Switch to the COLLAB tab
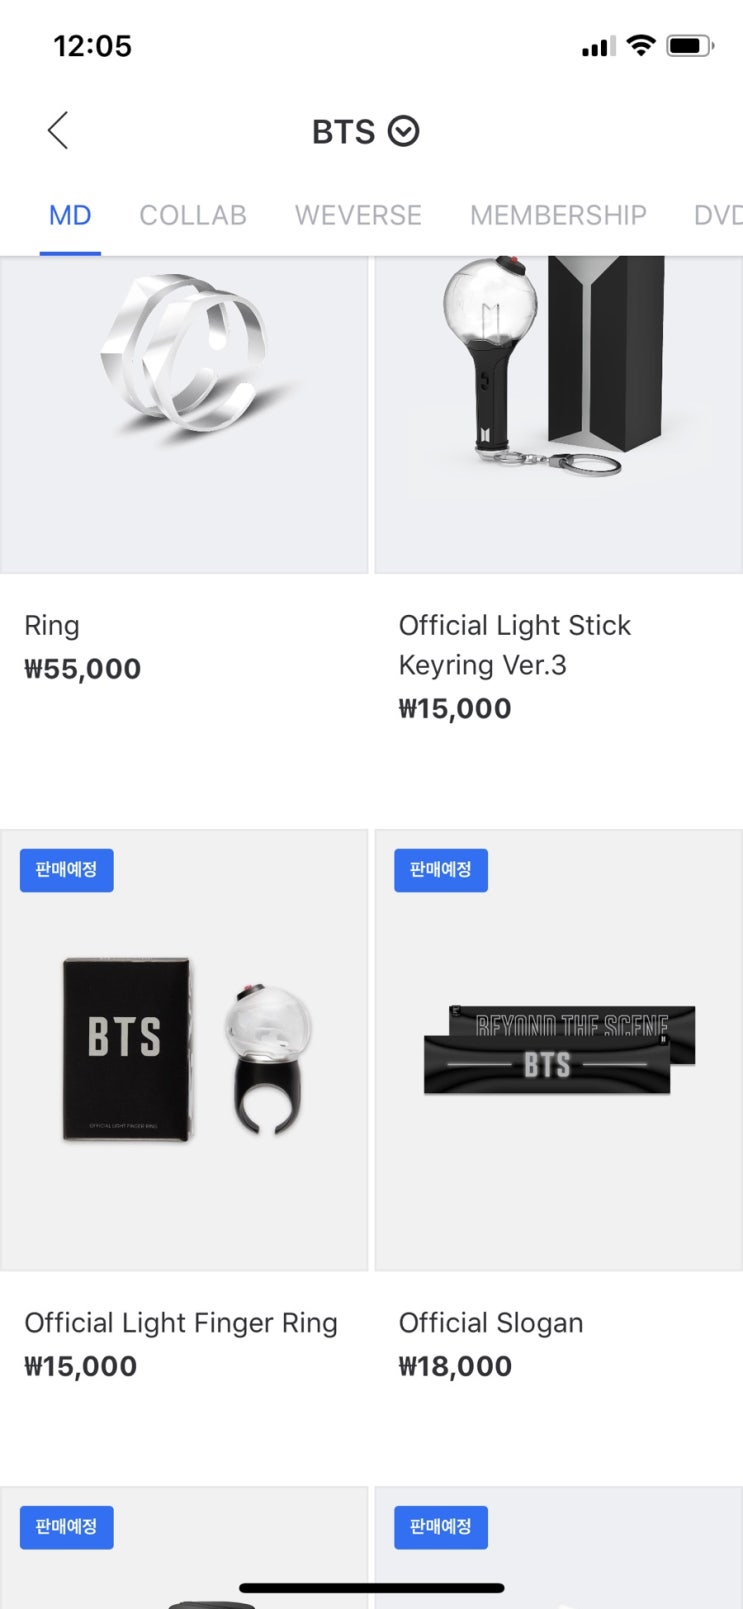 coord(193,215)
